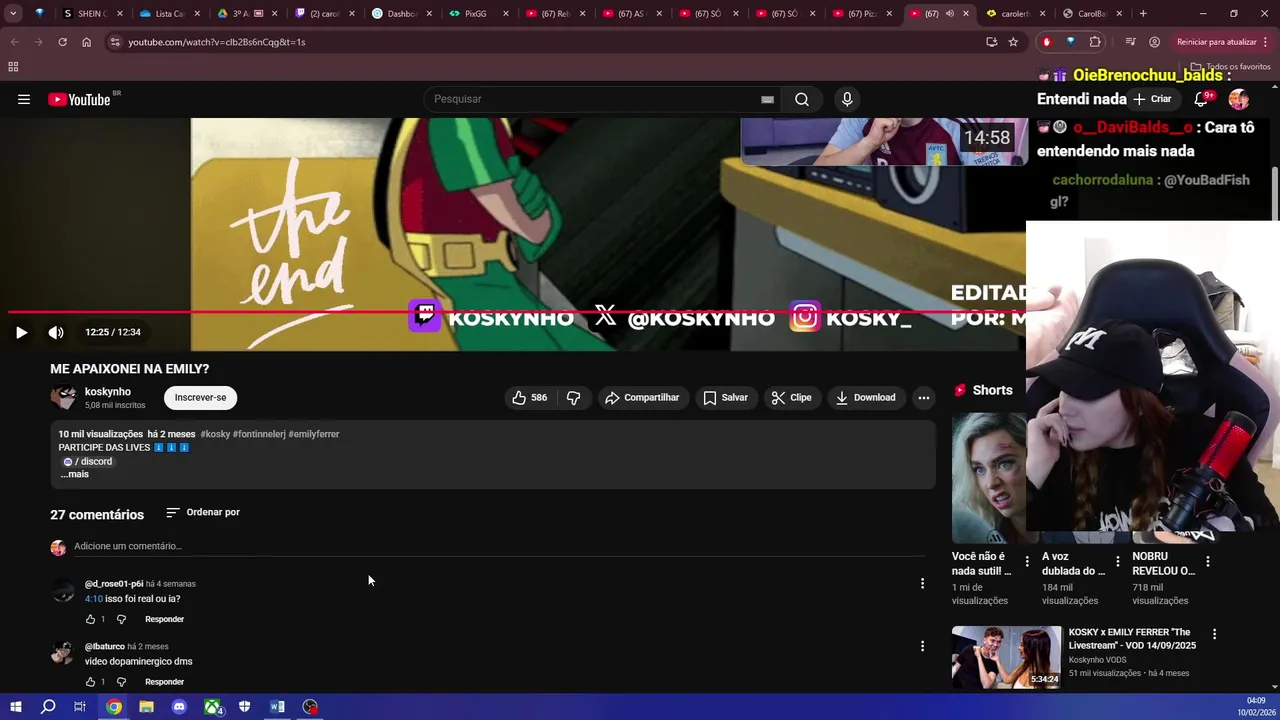Open the YouTube guide hamburger menu
The width and height of the screenshot is (1280, 720).
(24, 99)
